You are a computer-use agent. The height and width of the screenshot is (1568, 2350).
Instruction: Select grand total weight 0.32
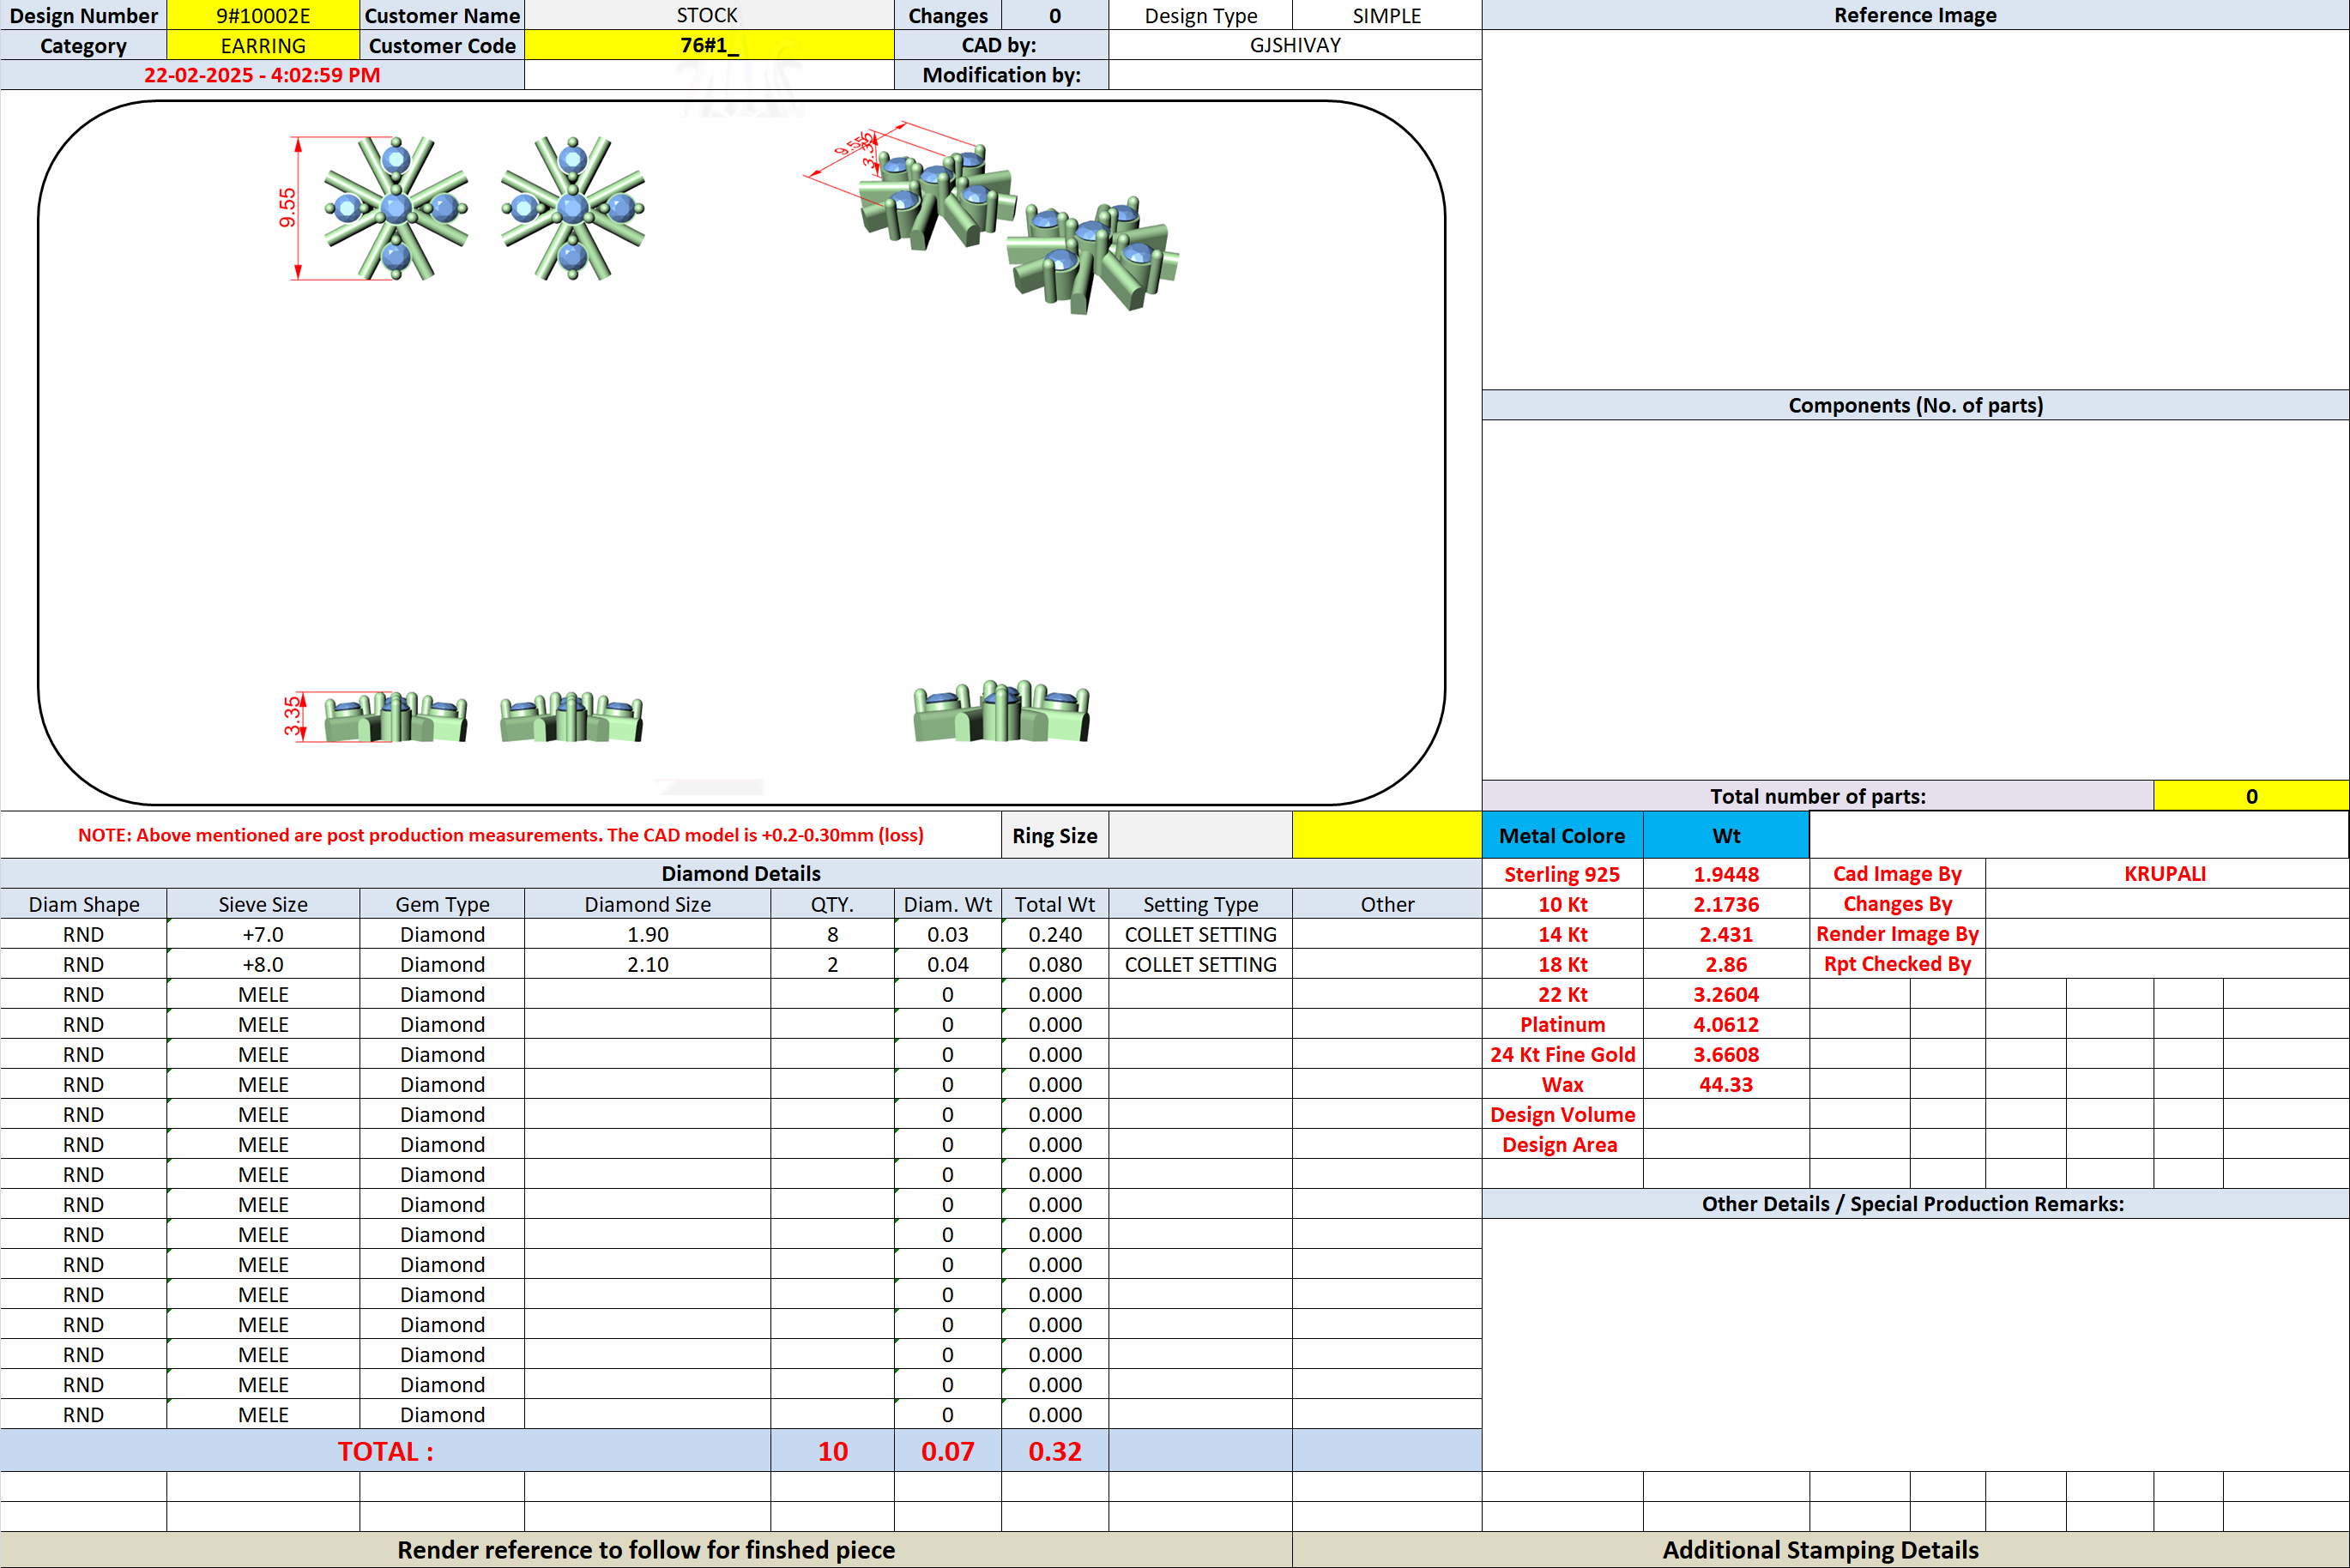coord(1055,1451)
